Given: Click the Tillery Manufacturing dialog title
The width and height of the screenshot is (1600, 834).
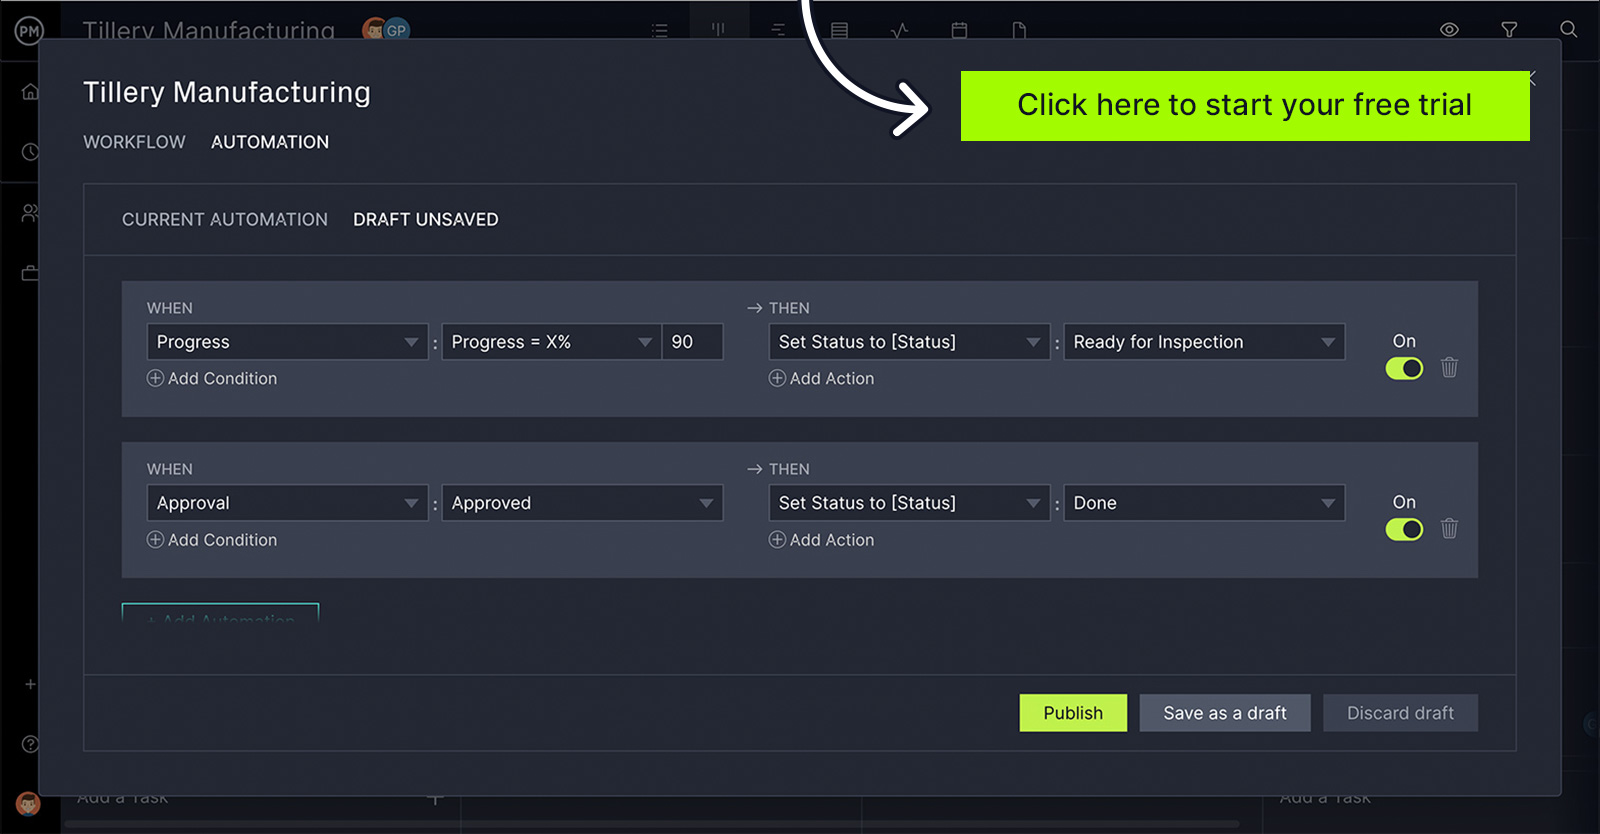Looking at the screenshot, I should [227, 92].
